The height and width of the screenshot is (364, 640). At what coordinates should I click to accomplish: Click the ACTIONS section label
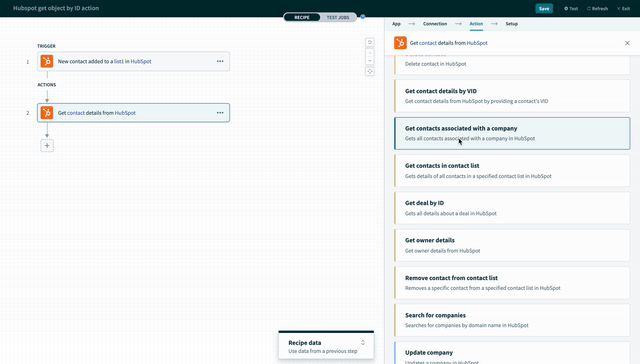coord(47,85)
